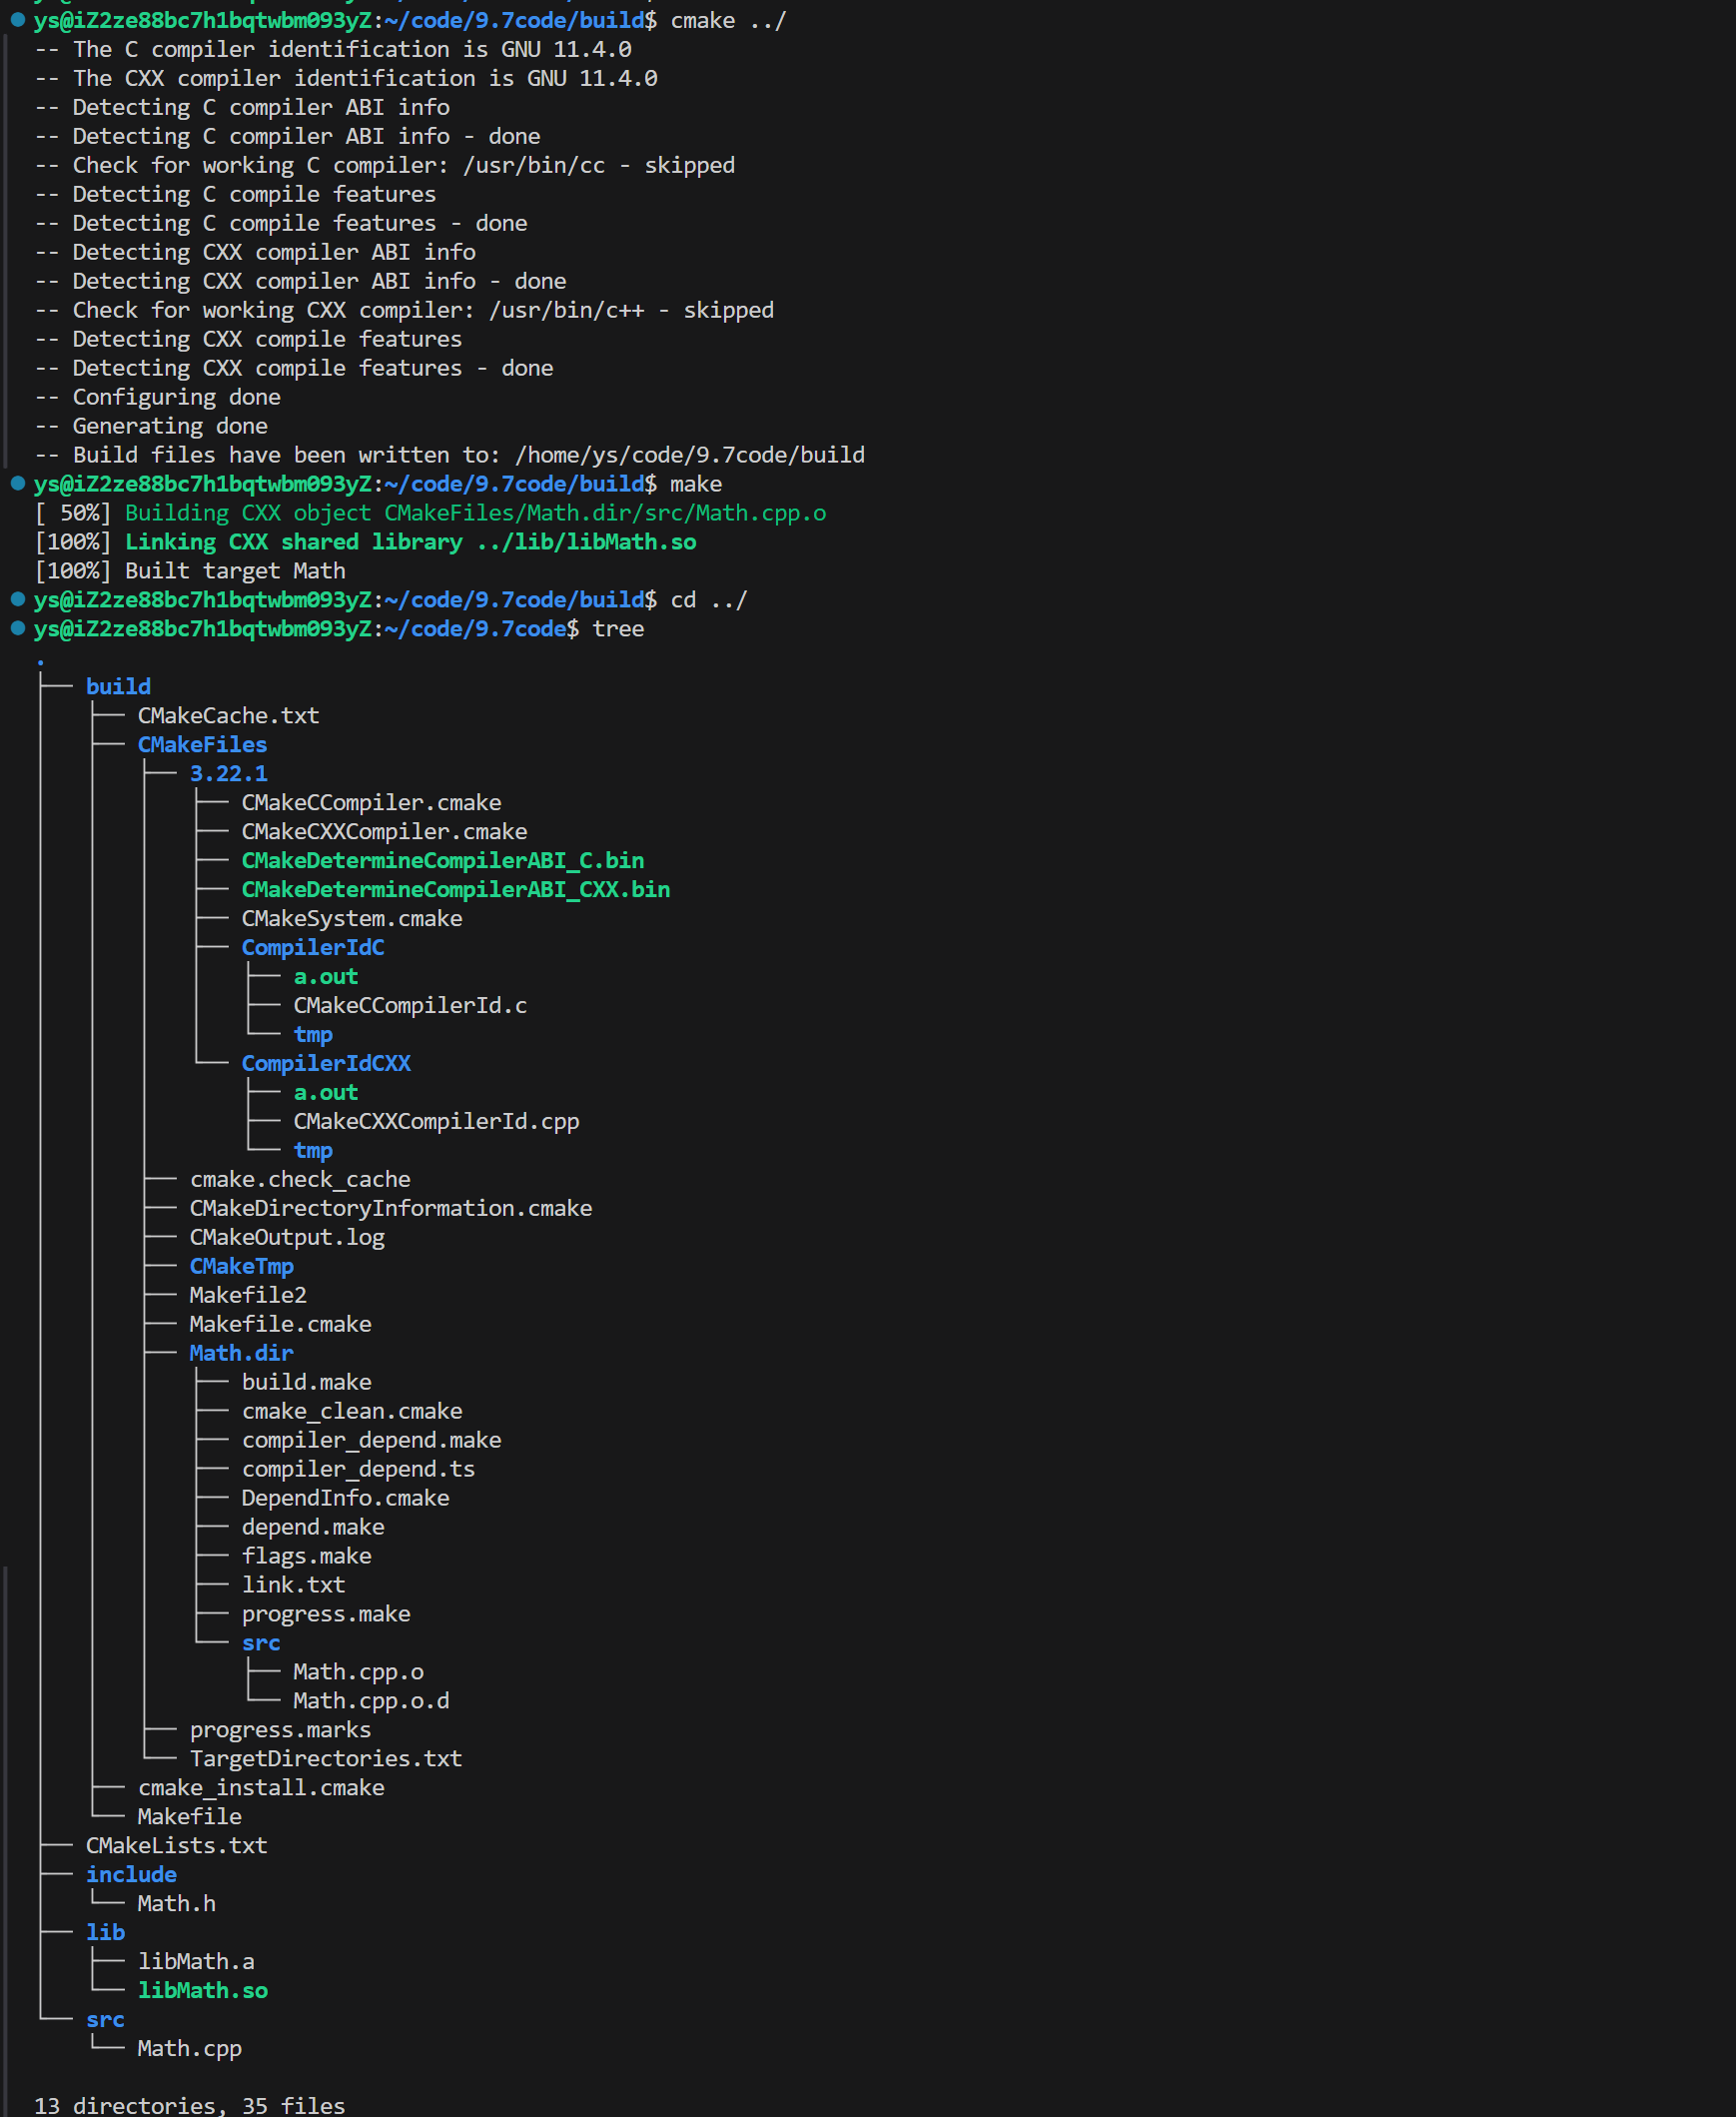The image size is (1736, 2117).
Task: Click flags.make file name
Action: [306, 1557]
